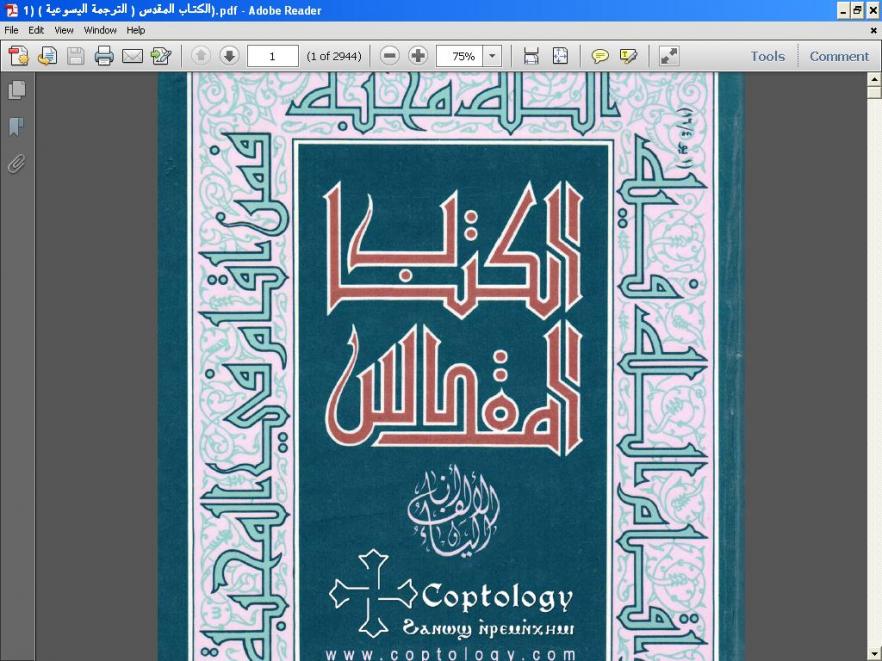This screenshot has width=882, height=661.
Task: Open the Tools pane
Action: pyautogui.click(x=767, y=56)
